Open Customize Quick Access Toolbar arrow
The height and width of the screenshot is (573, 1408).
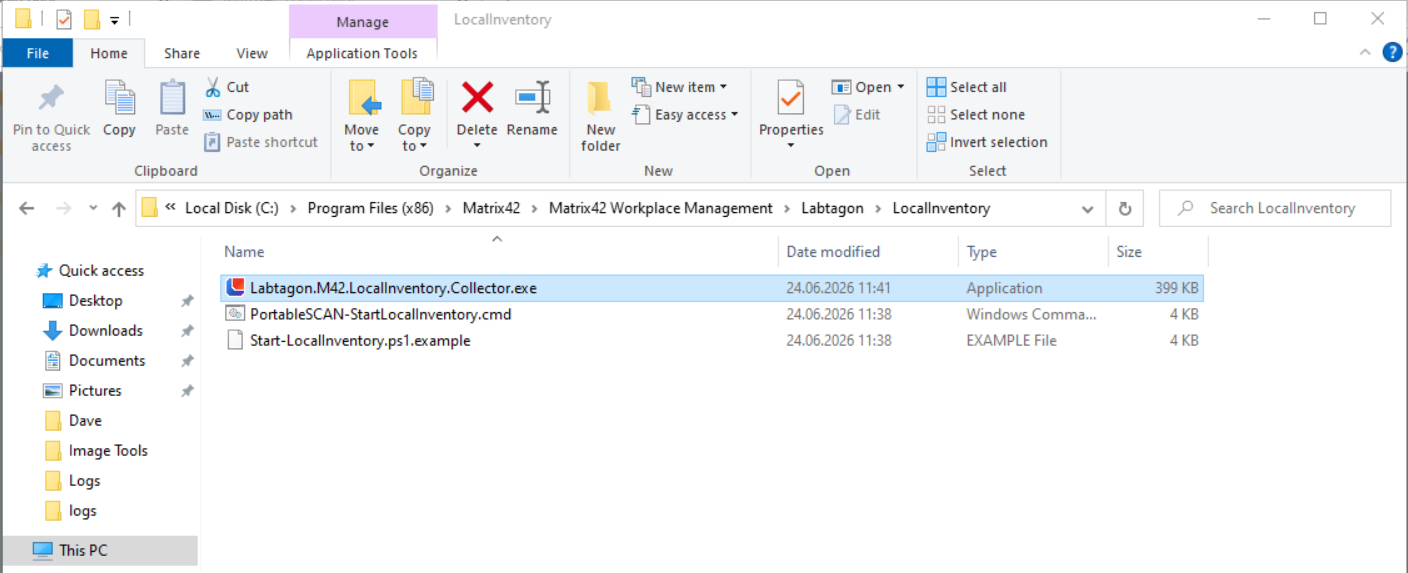[x=115, y=20]
